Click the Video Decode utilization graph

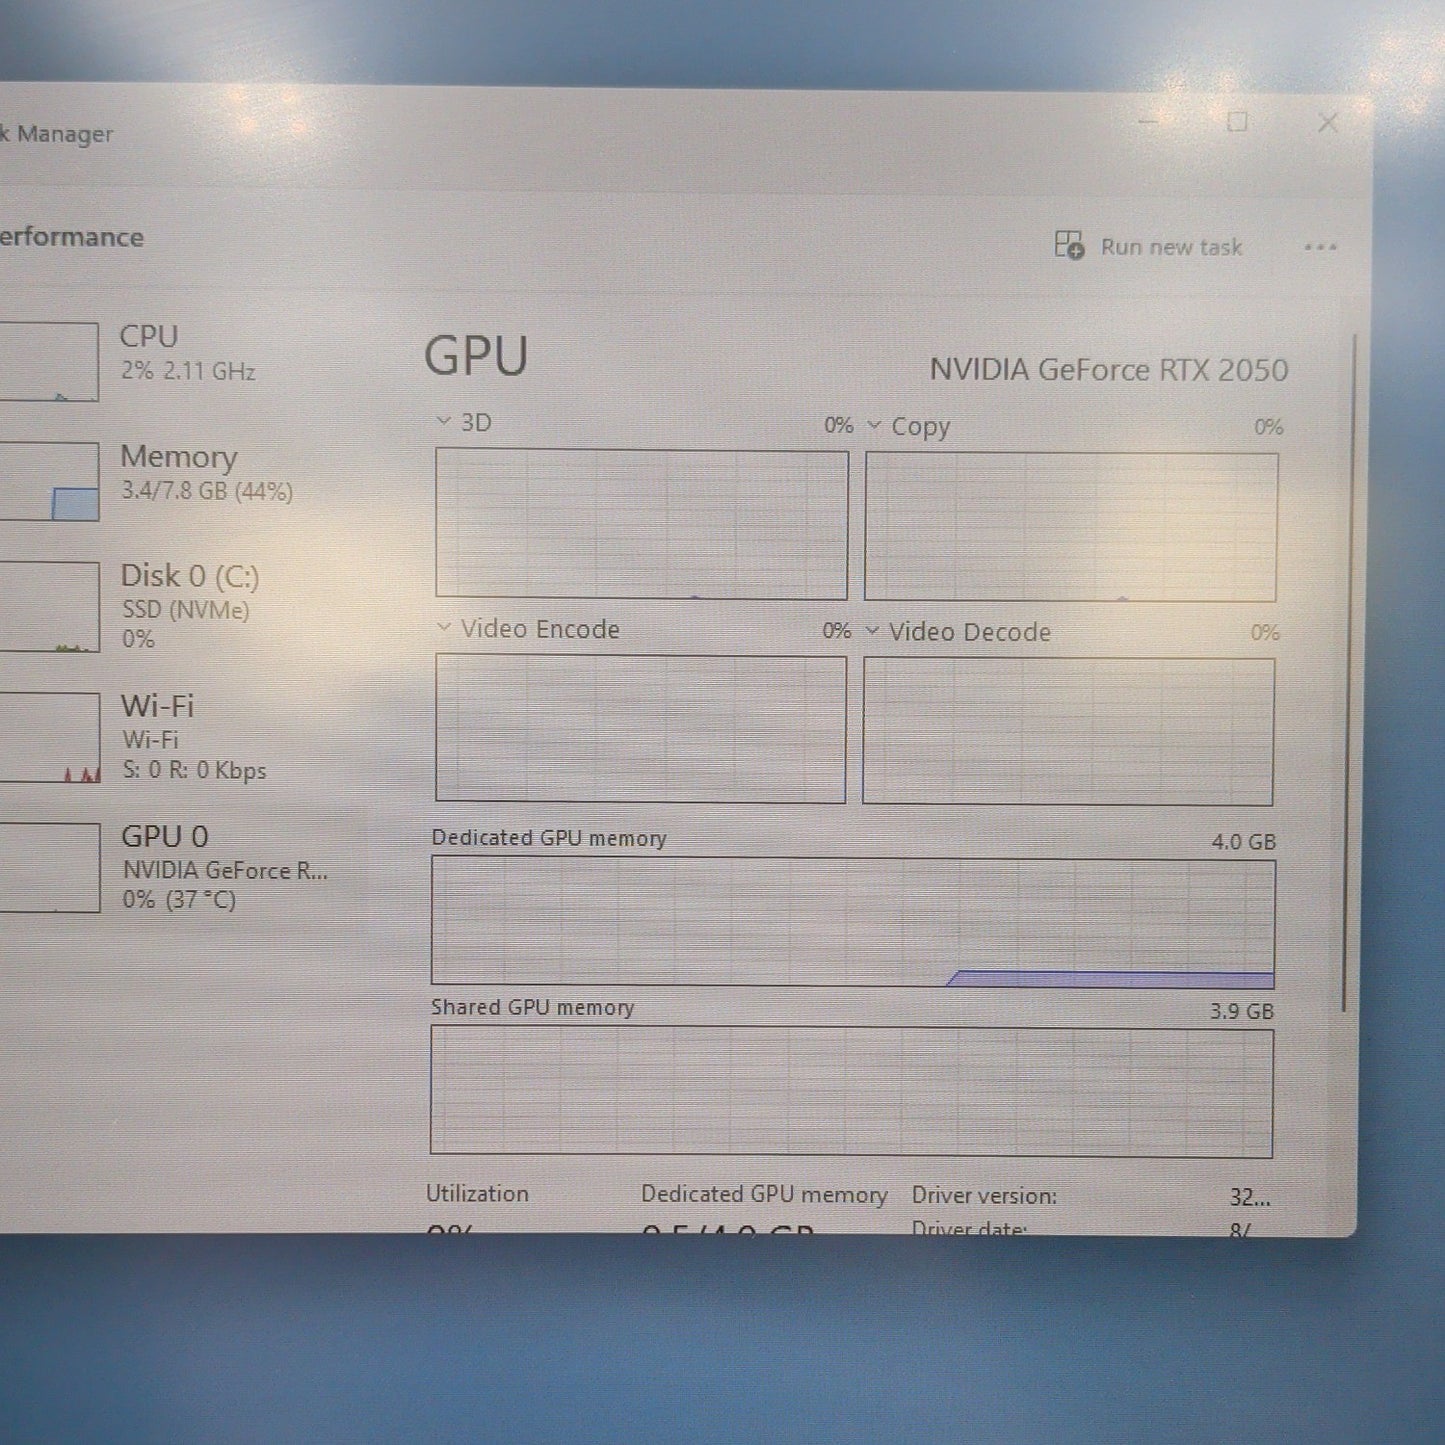tap(1068, 731)
